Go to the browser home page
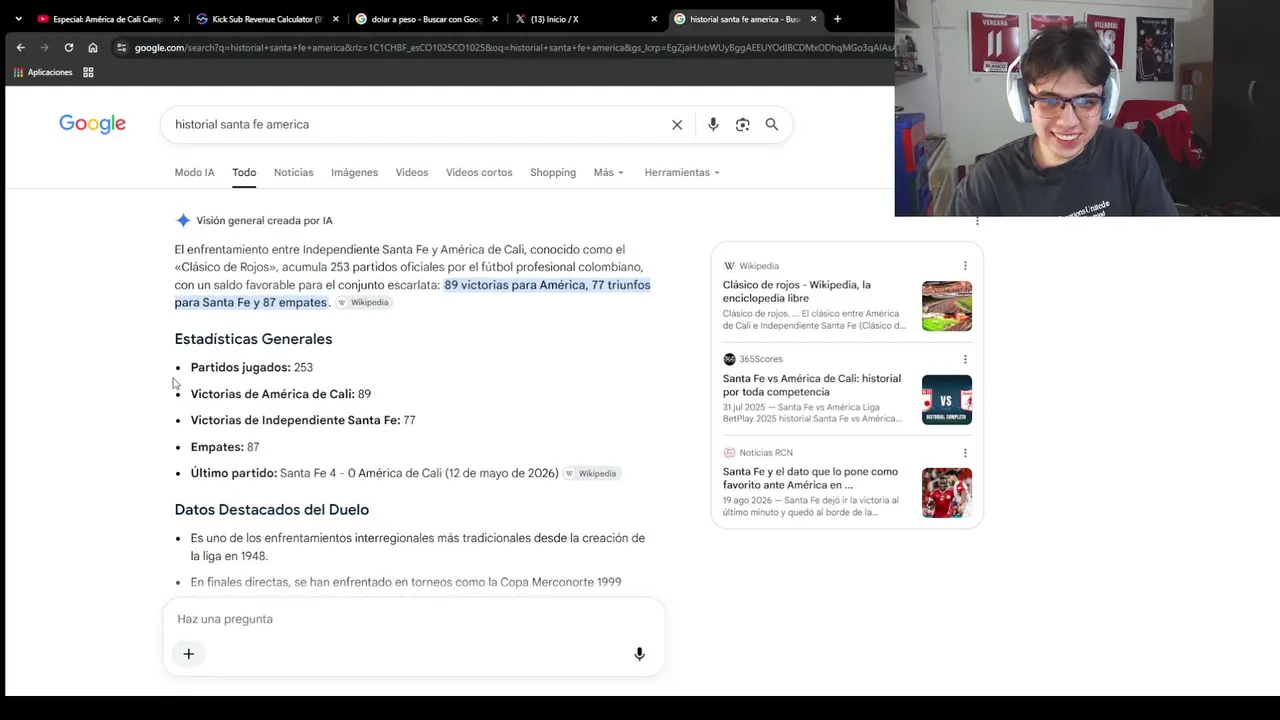 pyautogui.click(x=93, y=47)
